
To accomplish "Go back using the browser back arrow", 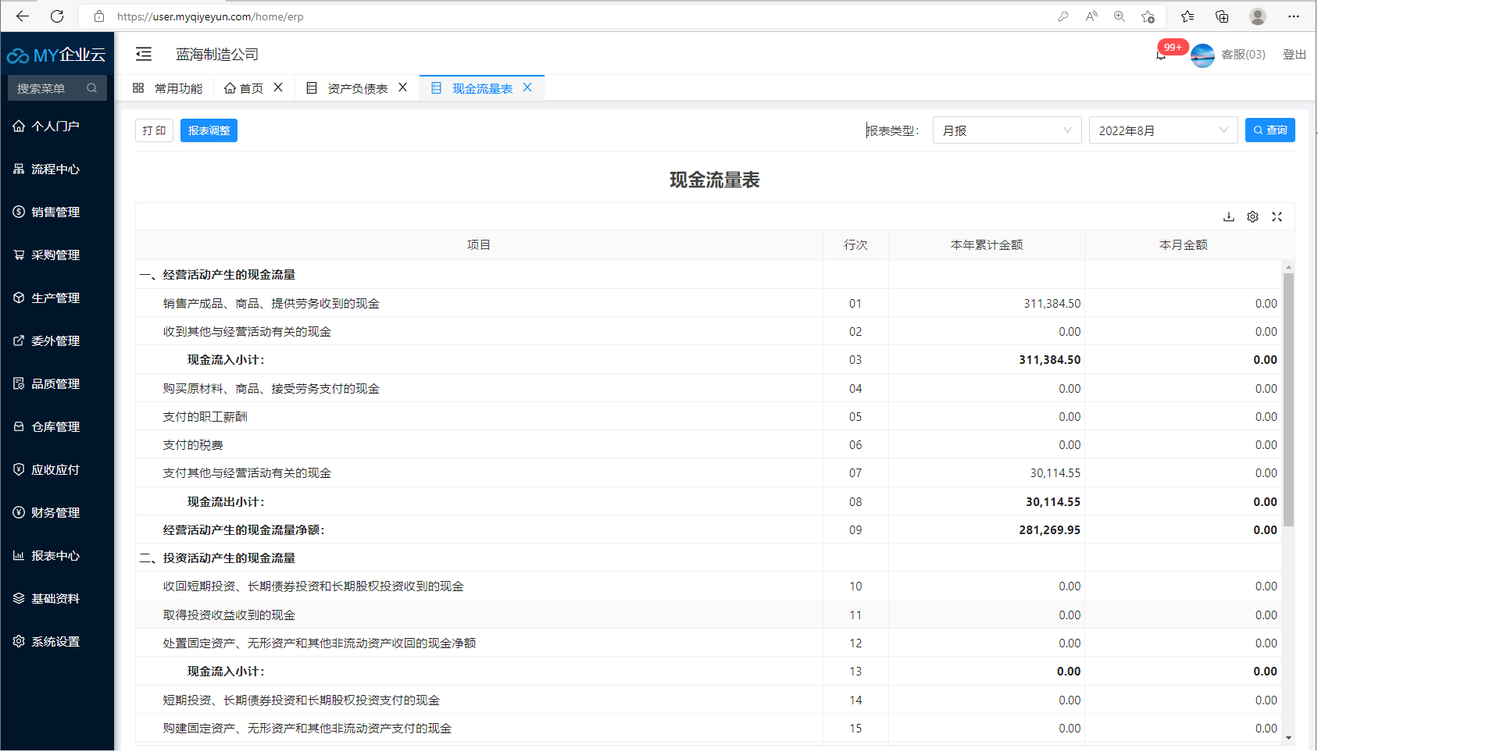I will click(22, 16).
